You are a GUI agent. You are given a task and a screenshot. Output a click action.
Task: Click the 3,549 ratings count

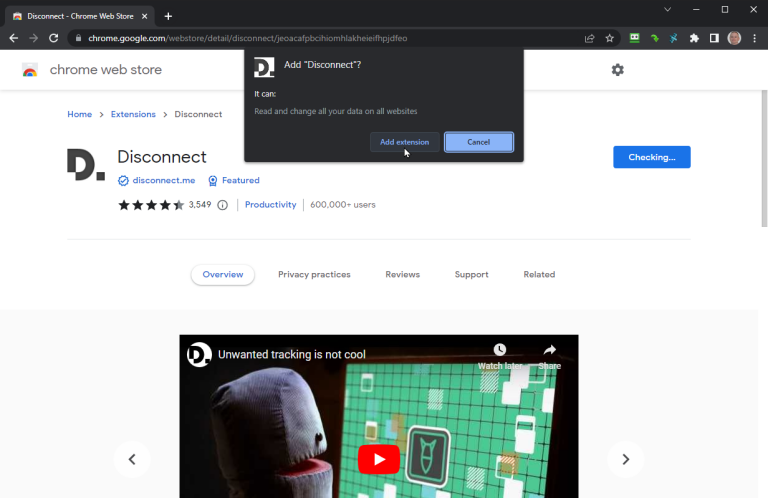click(x=200, y=205)
